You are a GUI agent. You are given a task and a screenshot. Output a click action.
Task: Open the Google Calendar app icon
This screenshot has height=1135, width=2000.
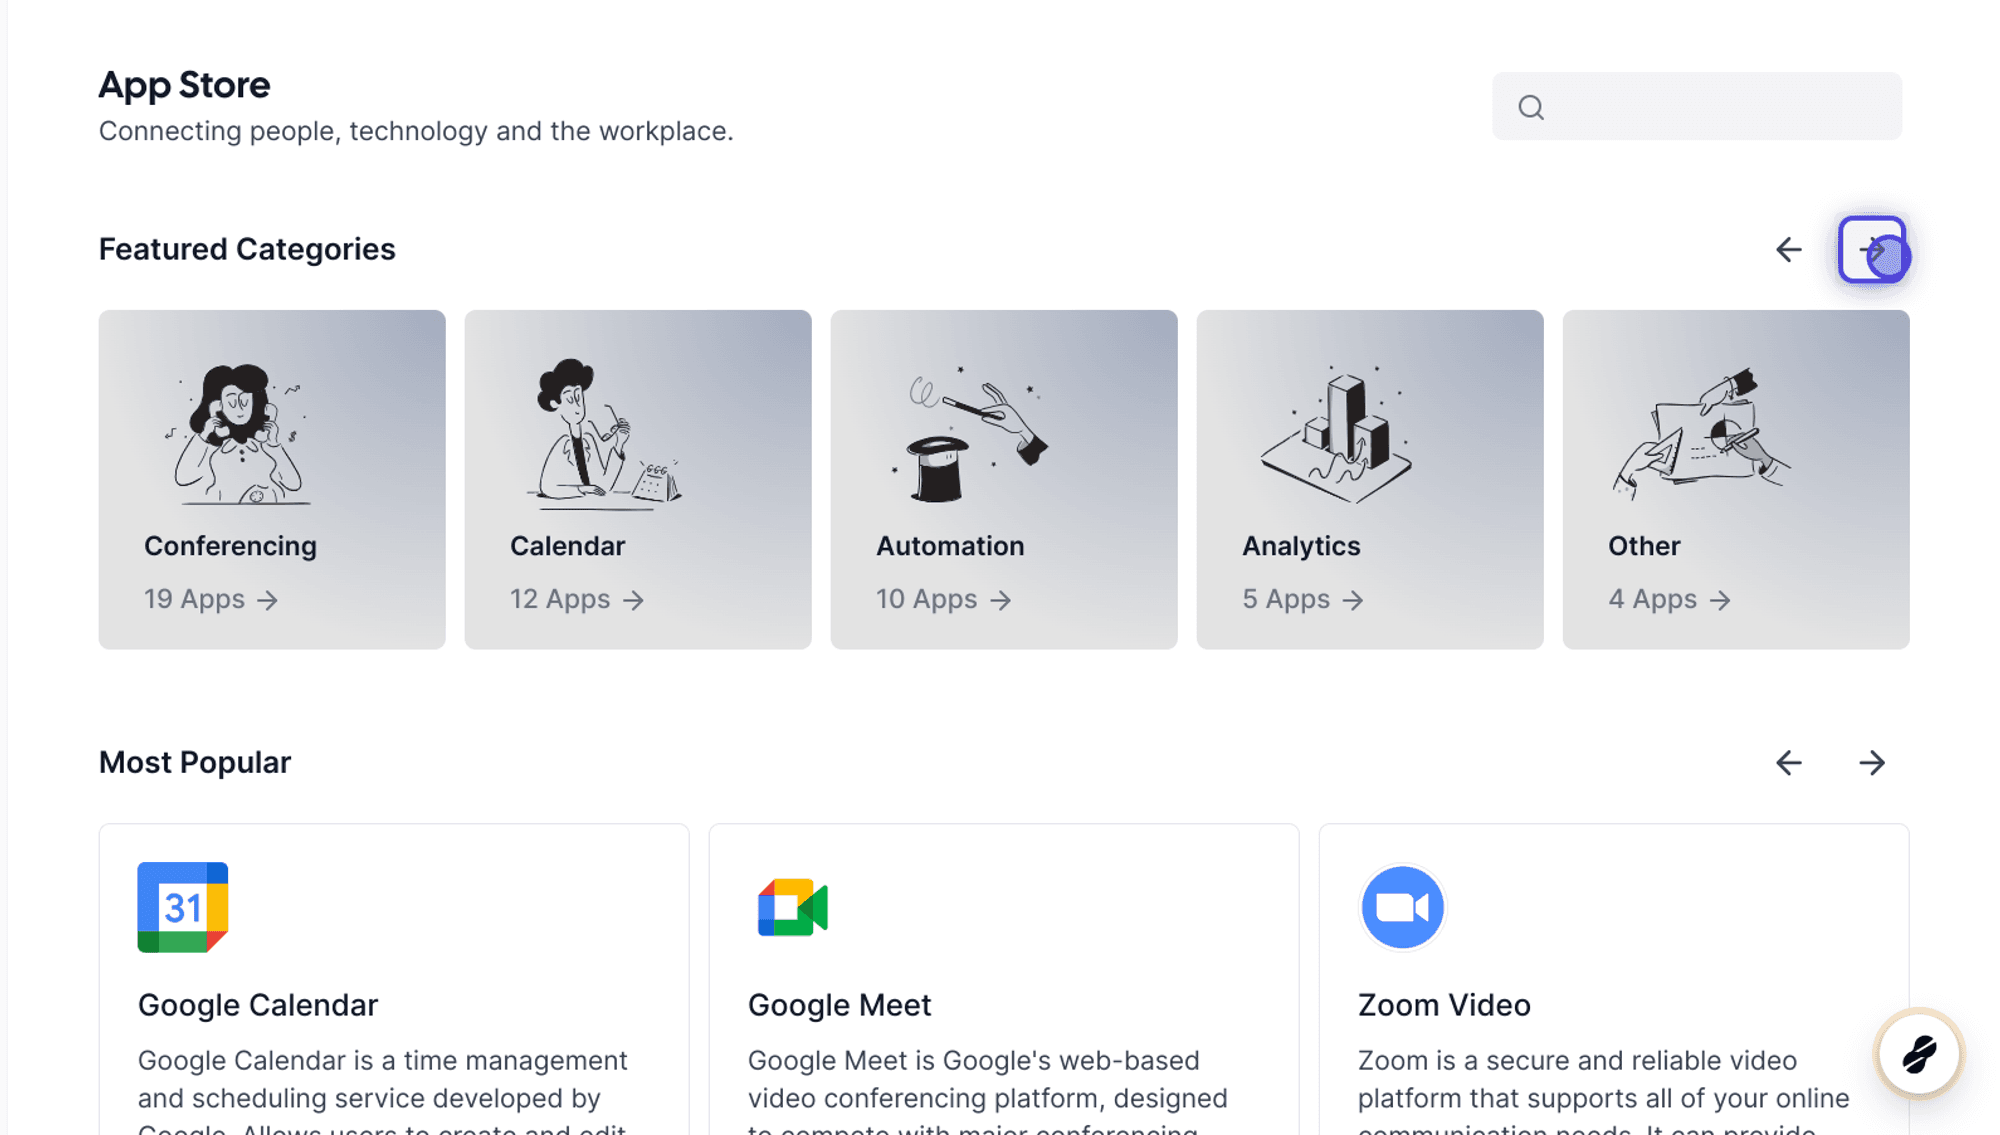tap(183, 907)
